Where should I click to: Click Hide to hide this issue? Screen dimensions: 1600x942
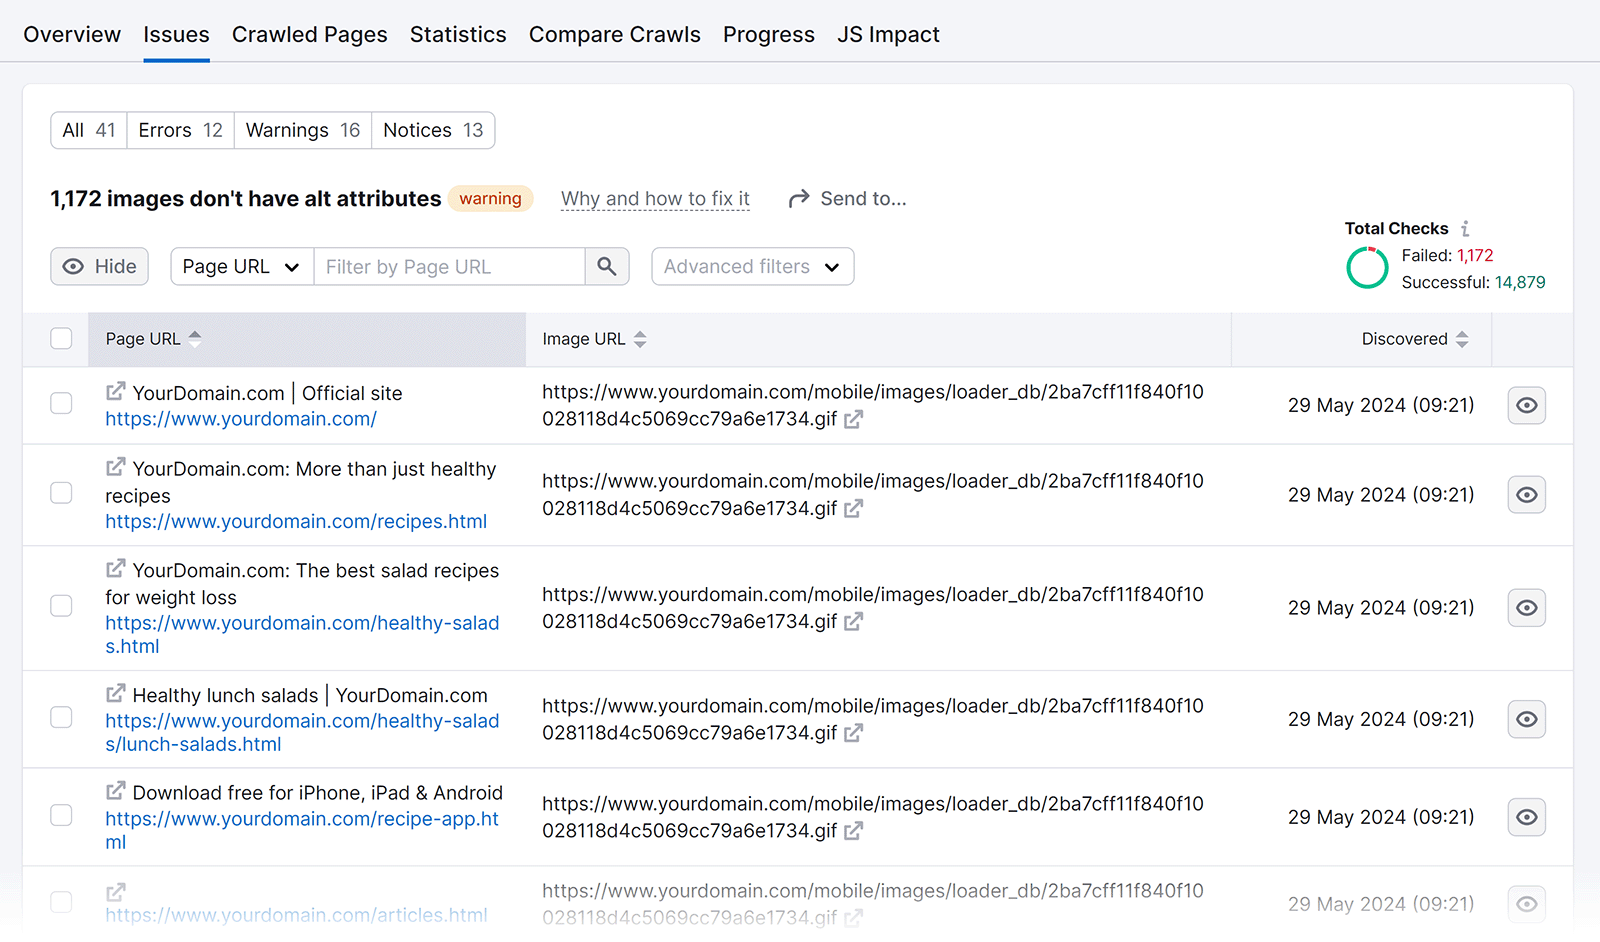click(99, 266)
